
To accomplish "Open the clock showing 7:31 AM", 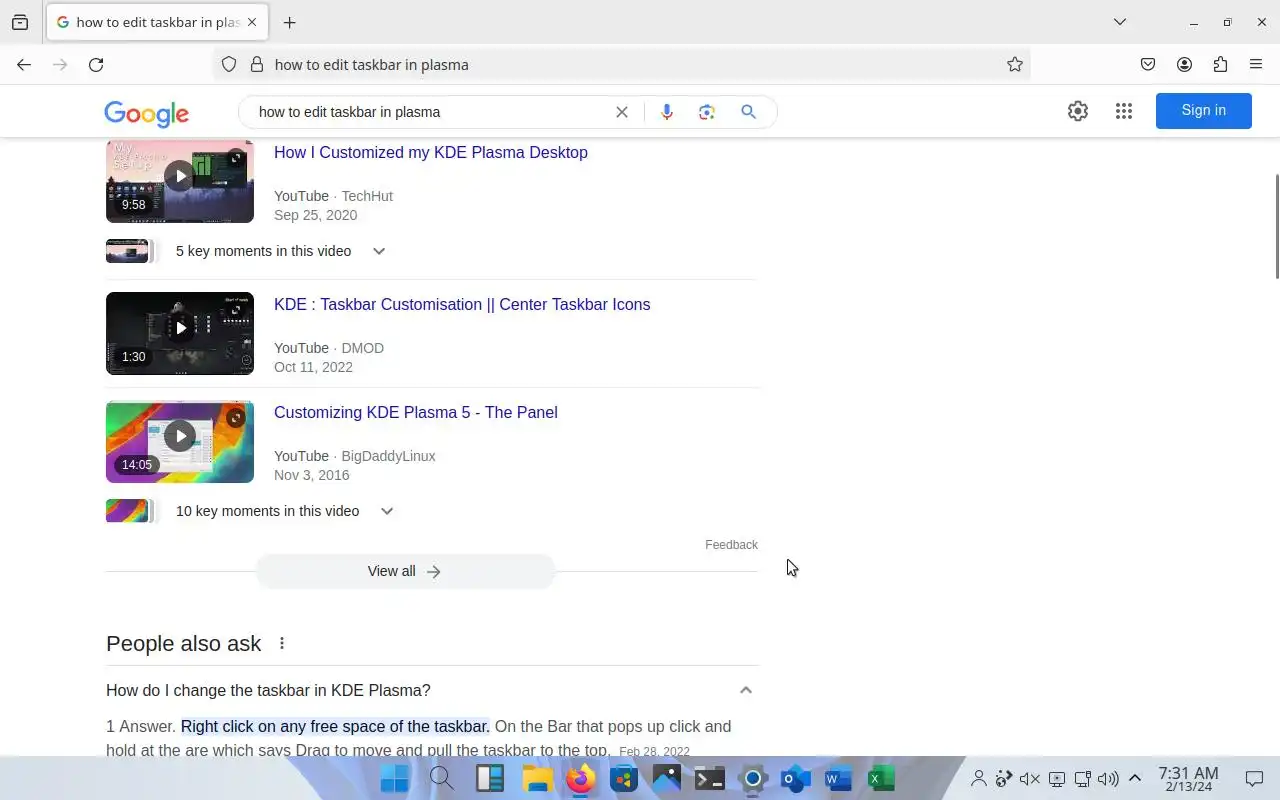I will pyautogui.click(x=1188, y=778).
